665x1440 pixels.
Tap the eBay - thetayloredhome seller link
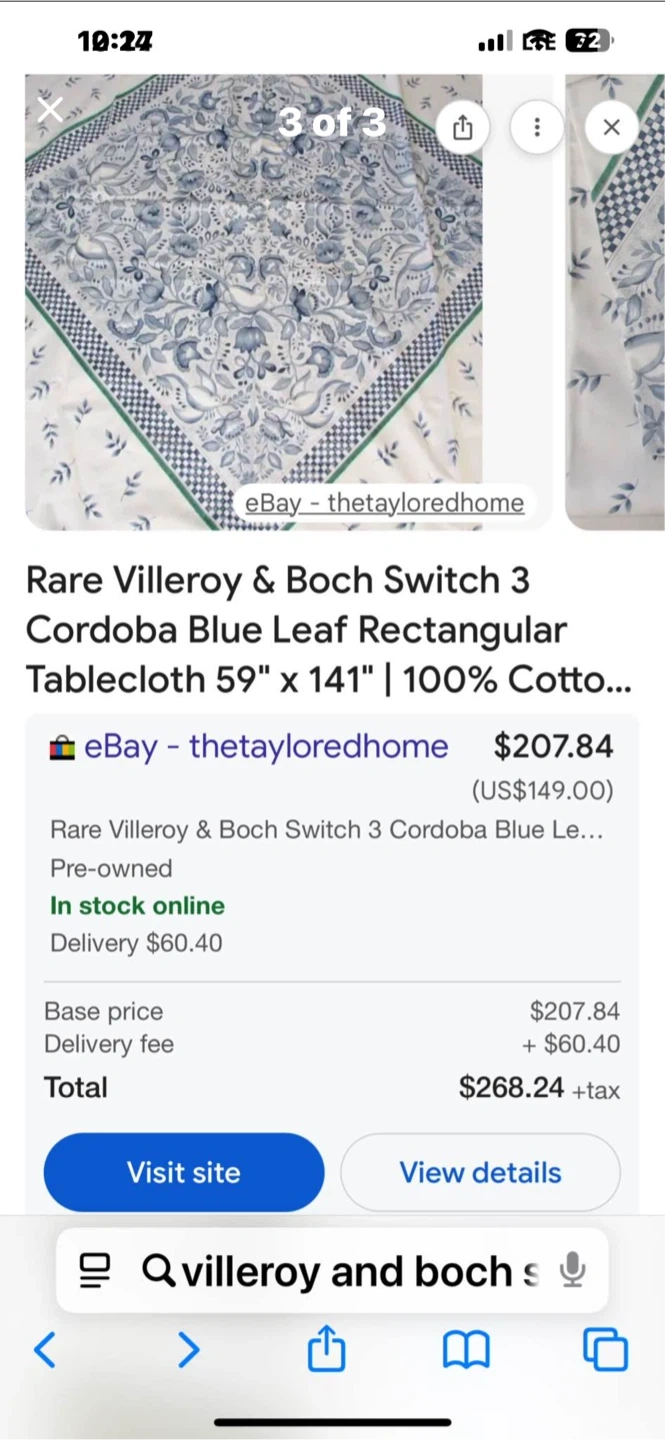(x=266, y=746)
